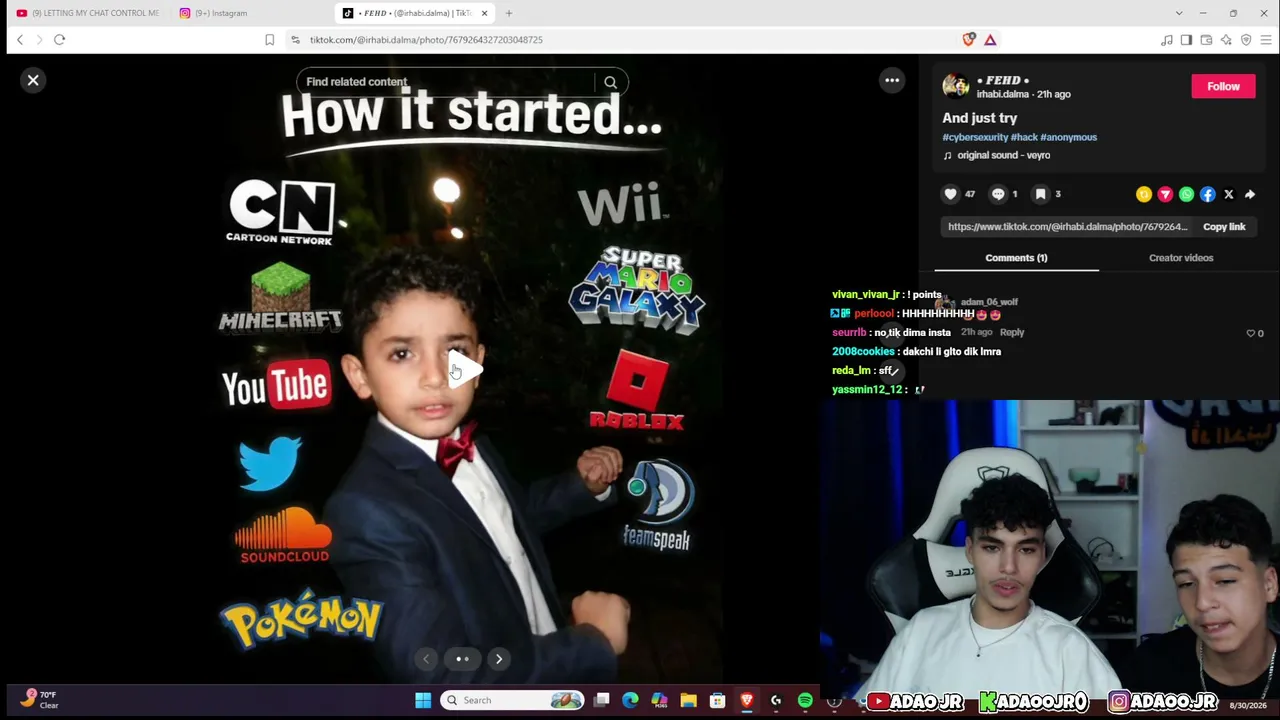Open Logitech G HUB from the taskbar

pyautogui.click(x=776, y=700)
